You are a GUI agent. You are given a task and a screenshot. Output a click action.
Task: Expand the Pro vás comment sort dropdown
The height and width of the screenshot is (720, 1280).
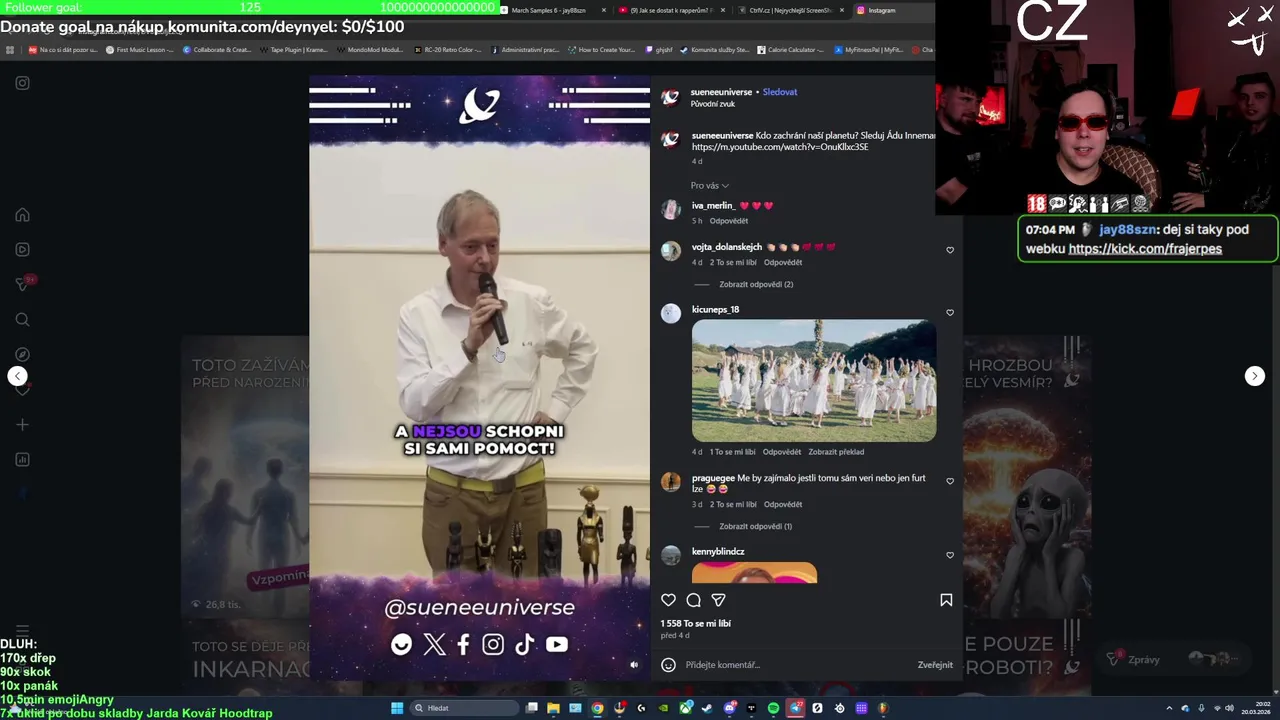click(x=709, y=185)
